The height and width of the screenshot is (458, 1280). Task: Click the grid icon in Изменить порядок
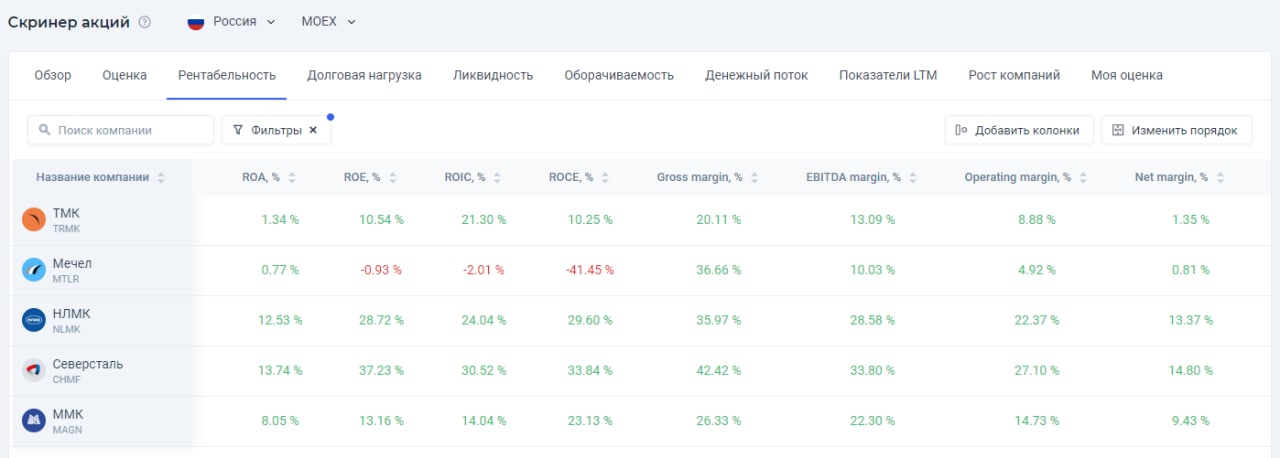click(1118, 130)
